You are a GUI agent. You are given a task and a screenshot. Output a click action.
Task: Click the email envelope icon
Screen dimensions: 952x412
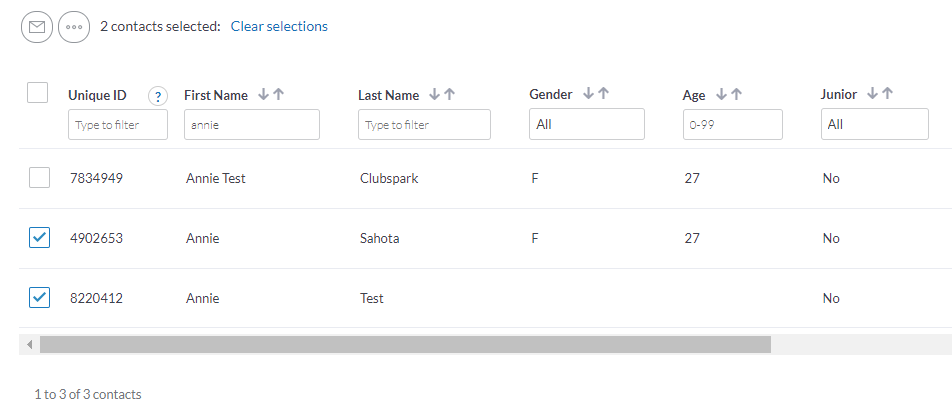pos(37,27)
